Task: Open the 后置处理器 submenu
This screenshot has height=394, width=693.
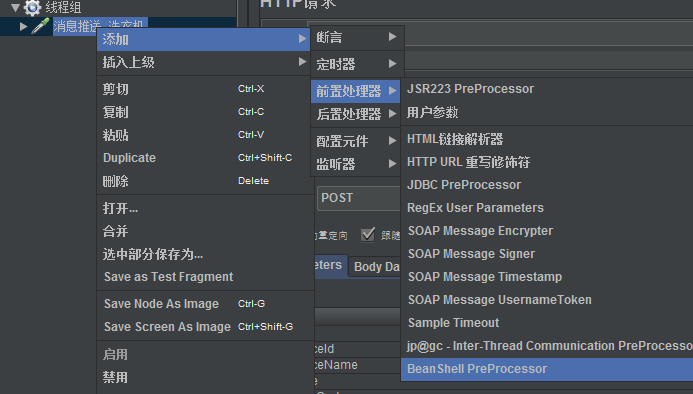Action: coord(355,114)
